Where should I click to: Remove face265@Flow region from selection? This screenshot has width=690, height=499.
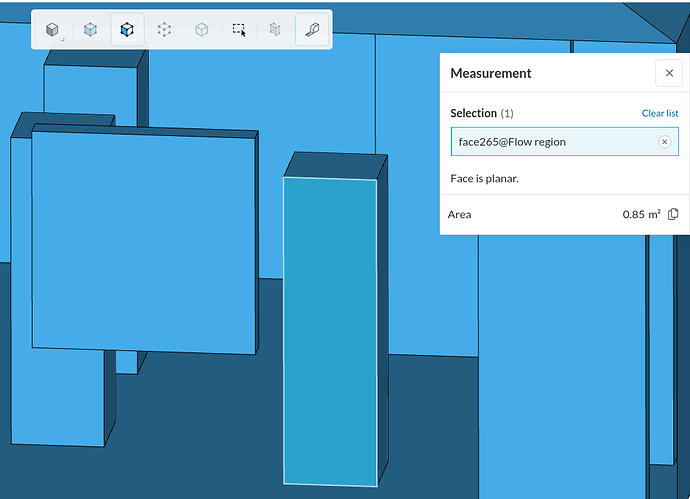pyautogui.click(x=664, y=142)
